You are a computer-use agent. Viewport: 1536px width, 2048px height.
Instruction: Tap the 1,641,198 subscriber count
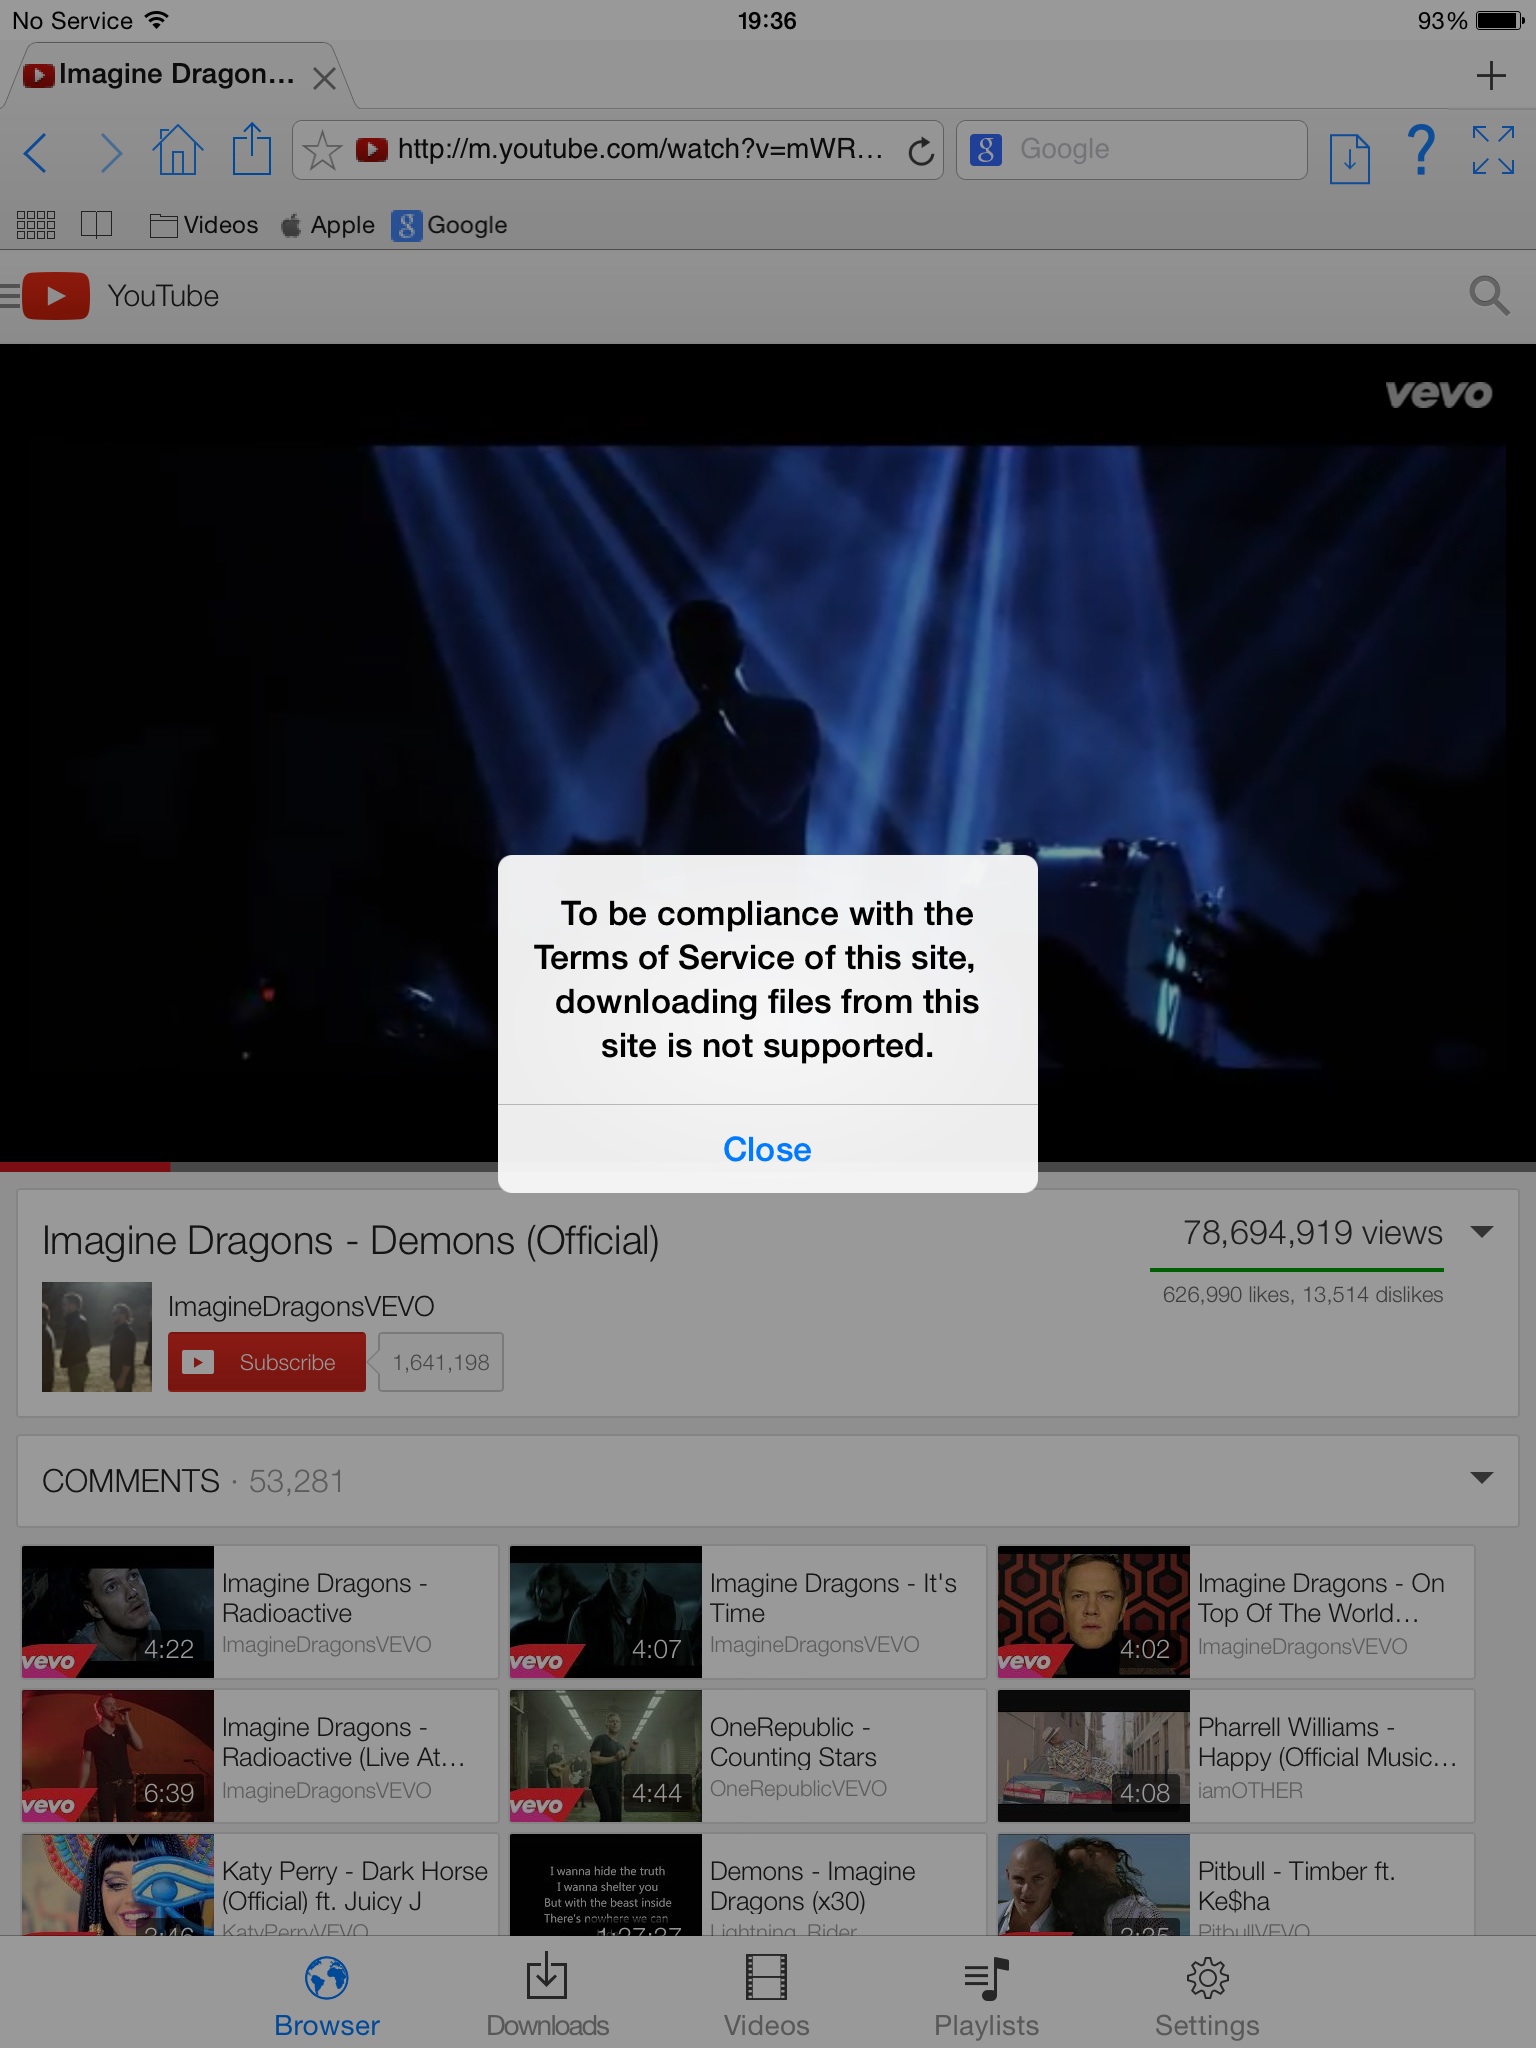click(x=441, y=1362)
